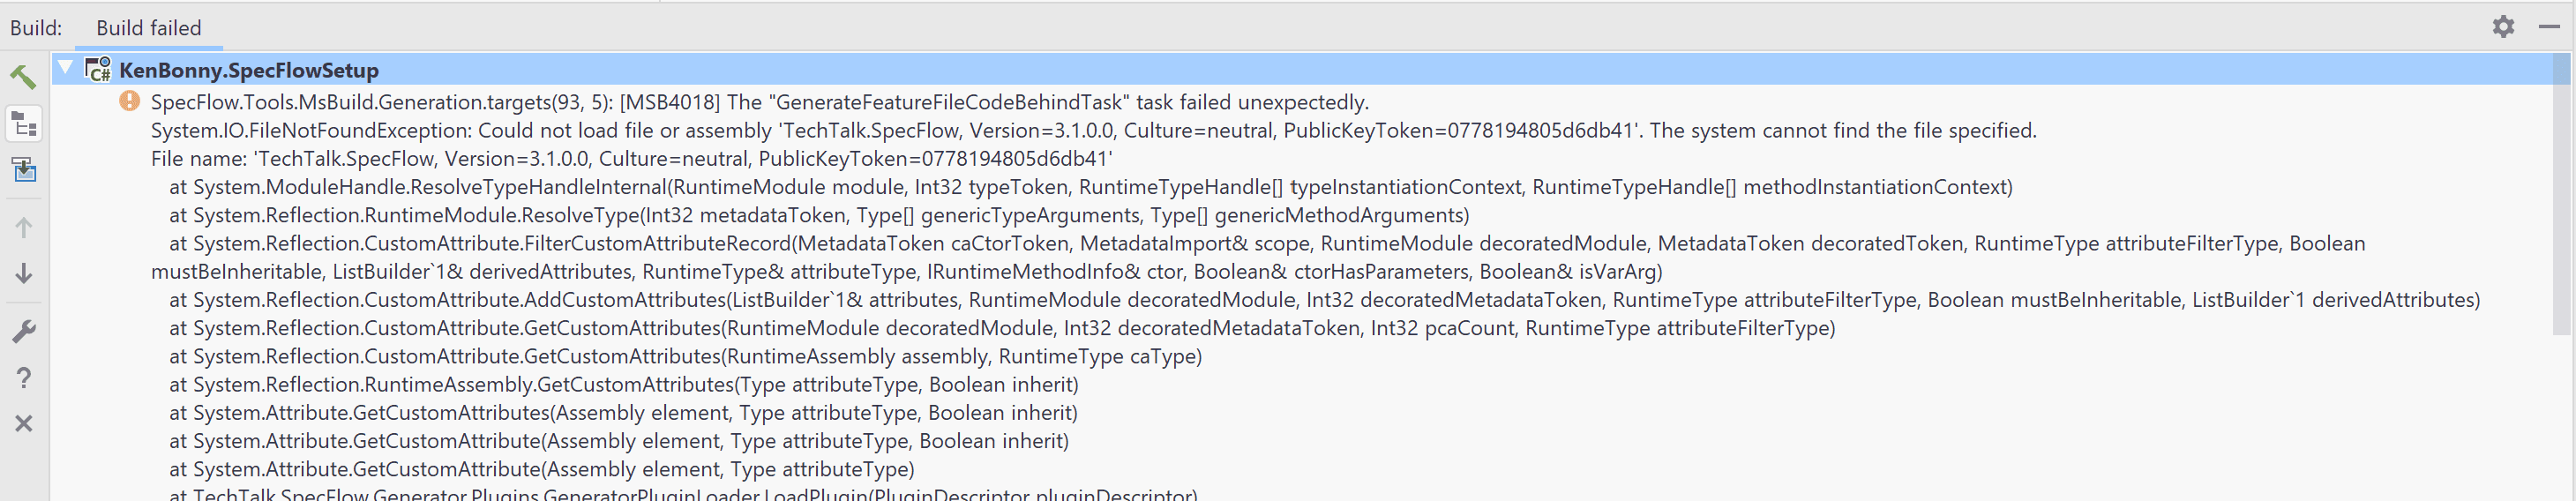The image size is (2576, 501).
Task: Go to next error with down arrow
Action: point(24,273)
